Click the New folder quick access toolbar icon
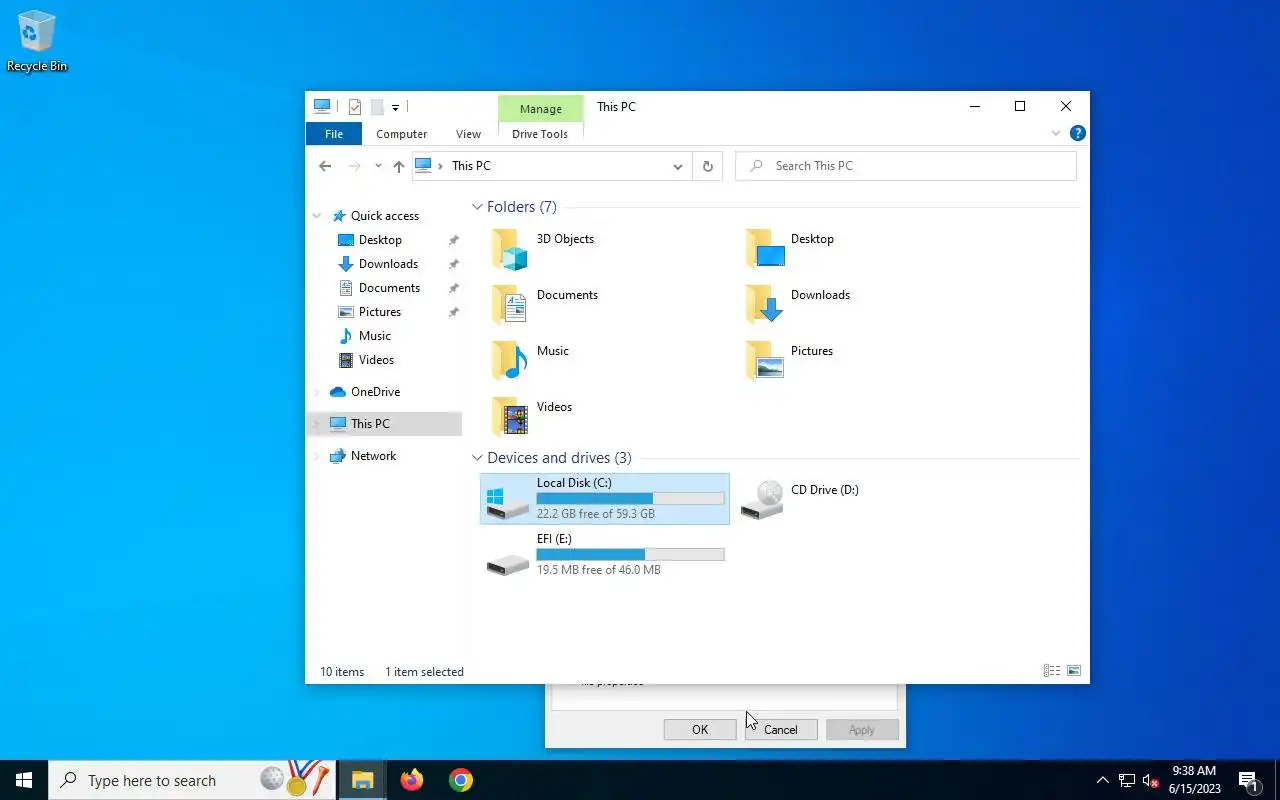 tap(377, 107)
